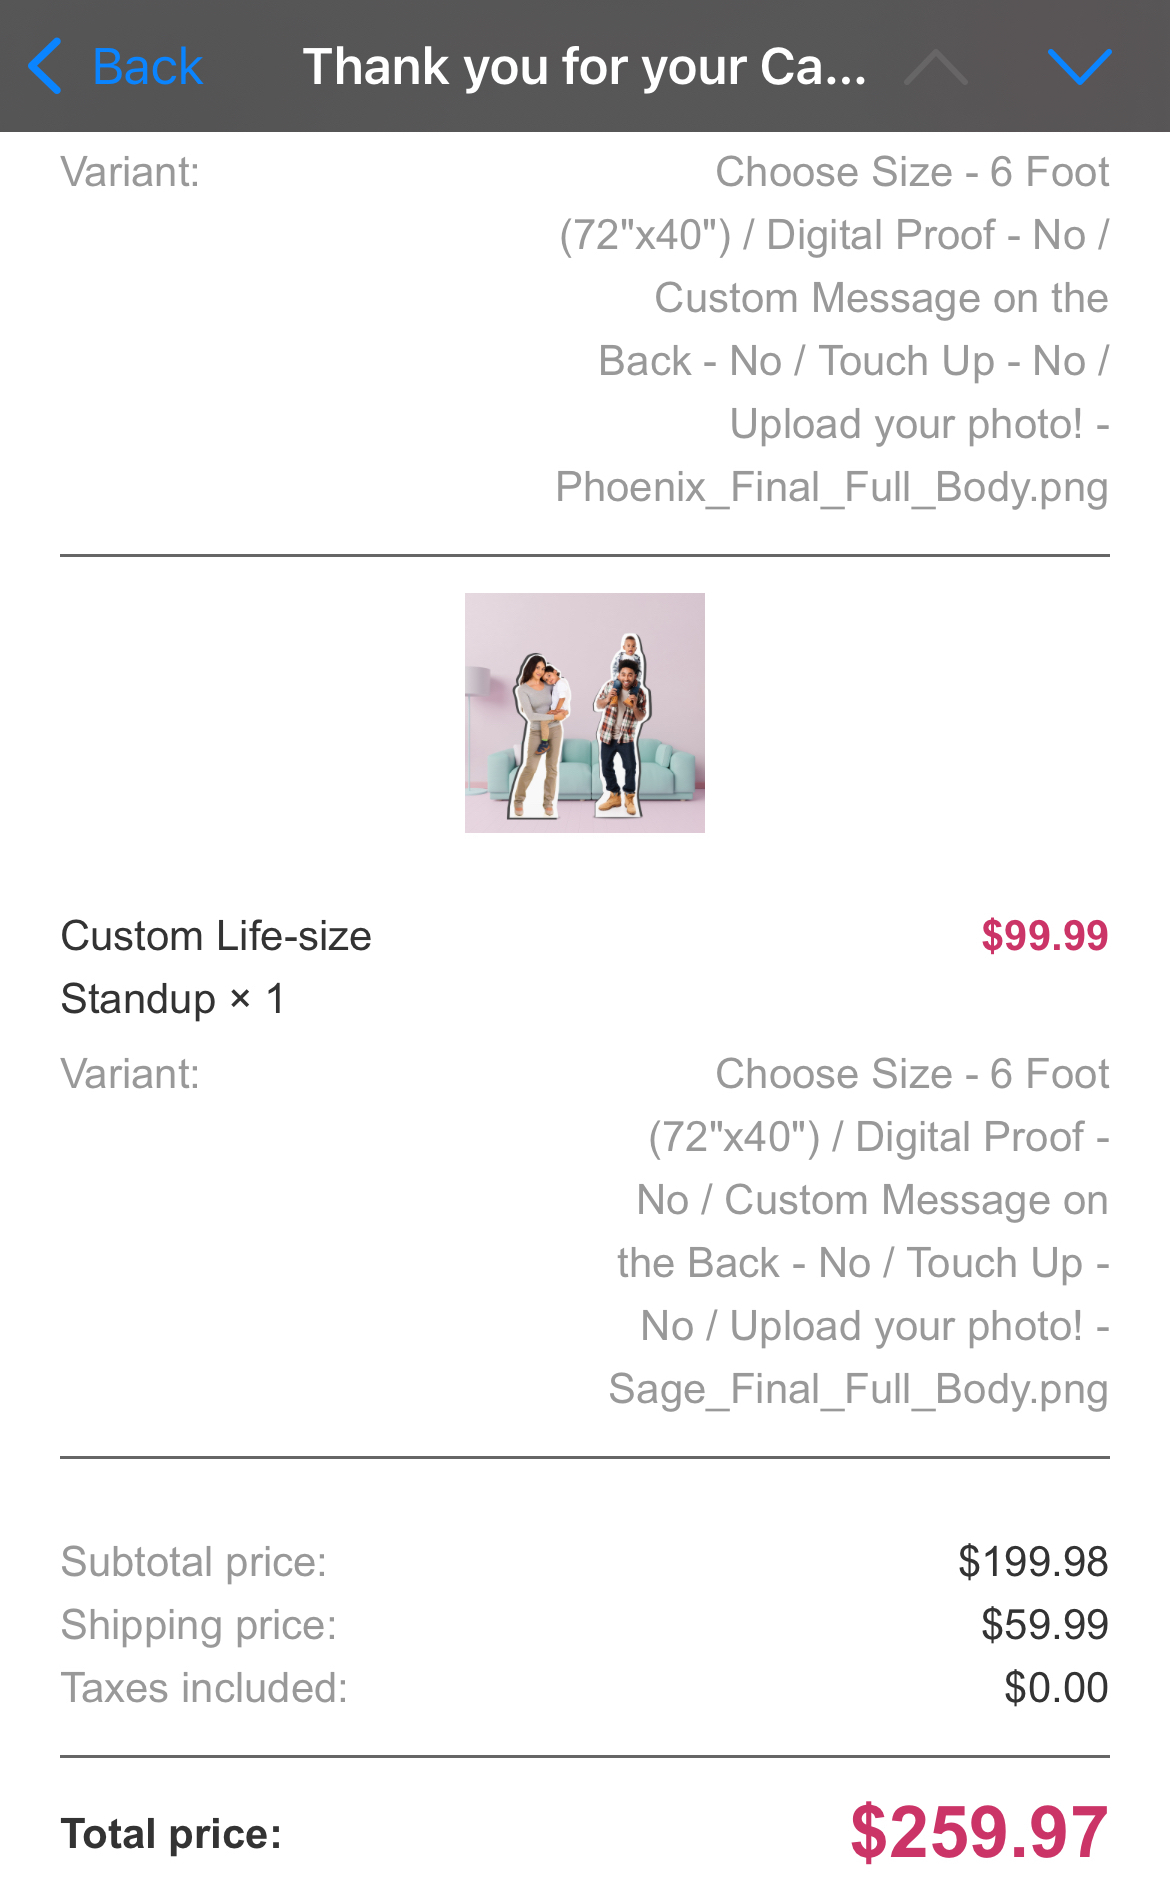The image size is (1170, 1894).
Task: Tap the $99.99 item price
Action: coord(1044,936)
